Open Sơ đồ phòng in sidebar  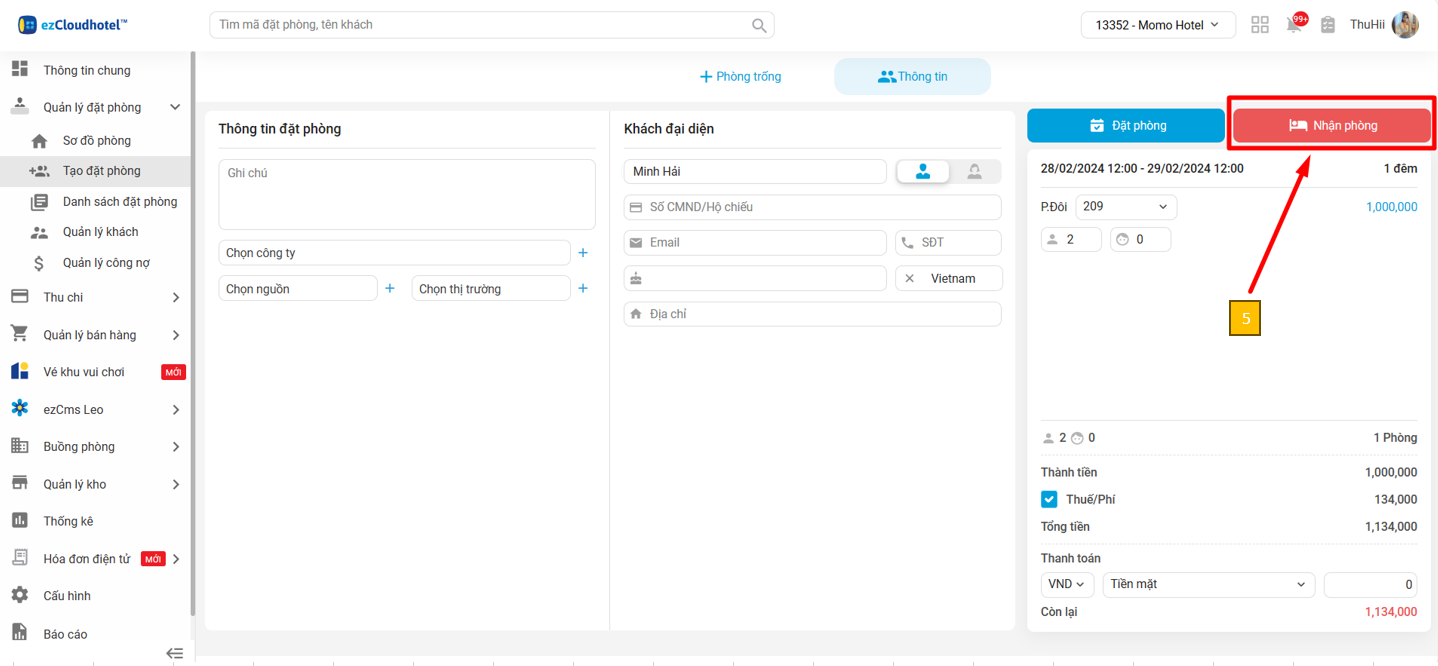point(96,141)
